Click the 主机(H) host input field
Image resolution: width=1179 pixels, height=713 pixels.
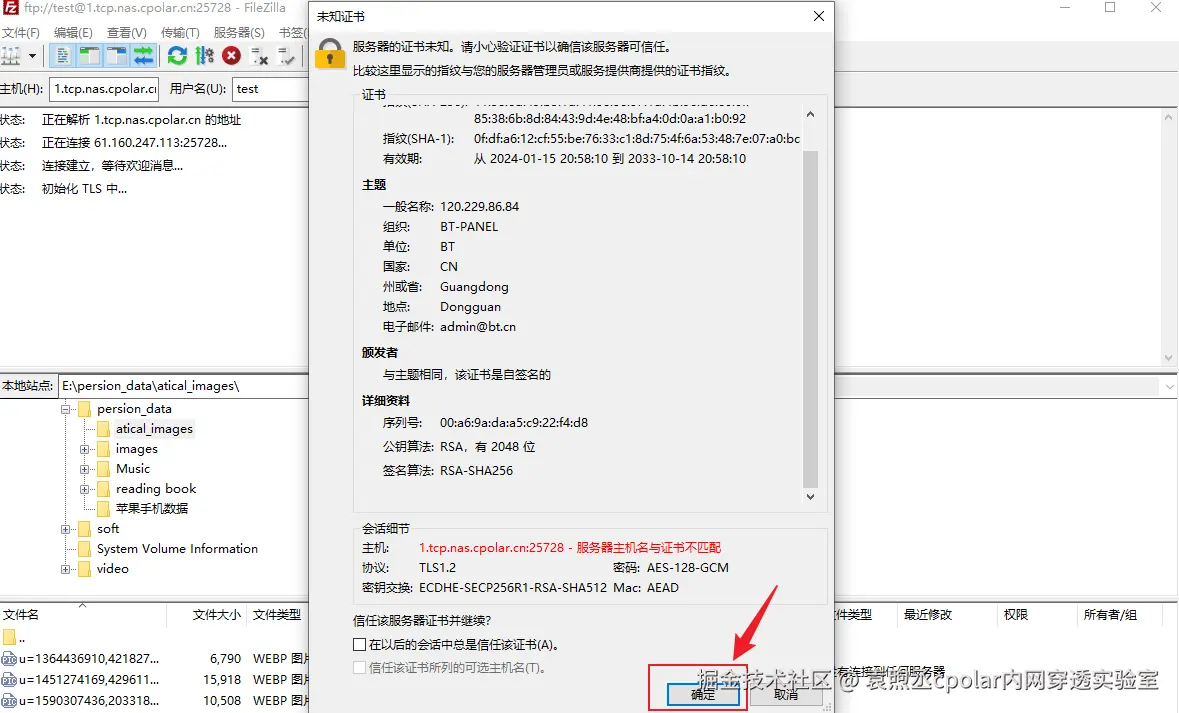(x=104, y=89)
